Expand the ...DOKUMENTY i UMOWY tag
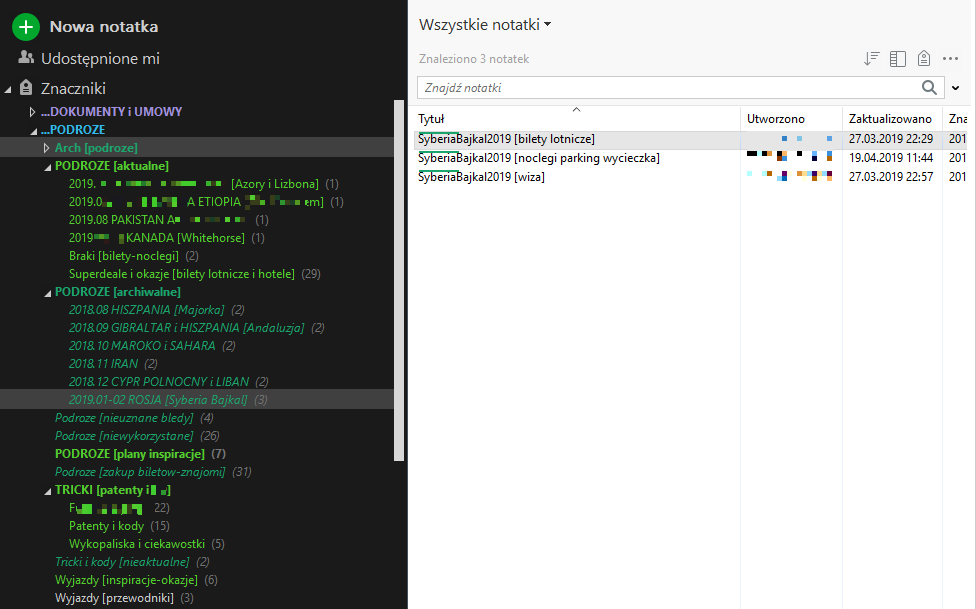Image resolution: width=976 pixels, height=609 pixels. tap(32, 112)
